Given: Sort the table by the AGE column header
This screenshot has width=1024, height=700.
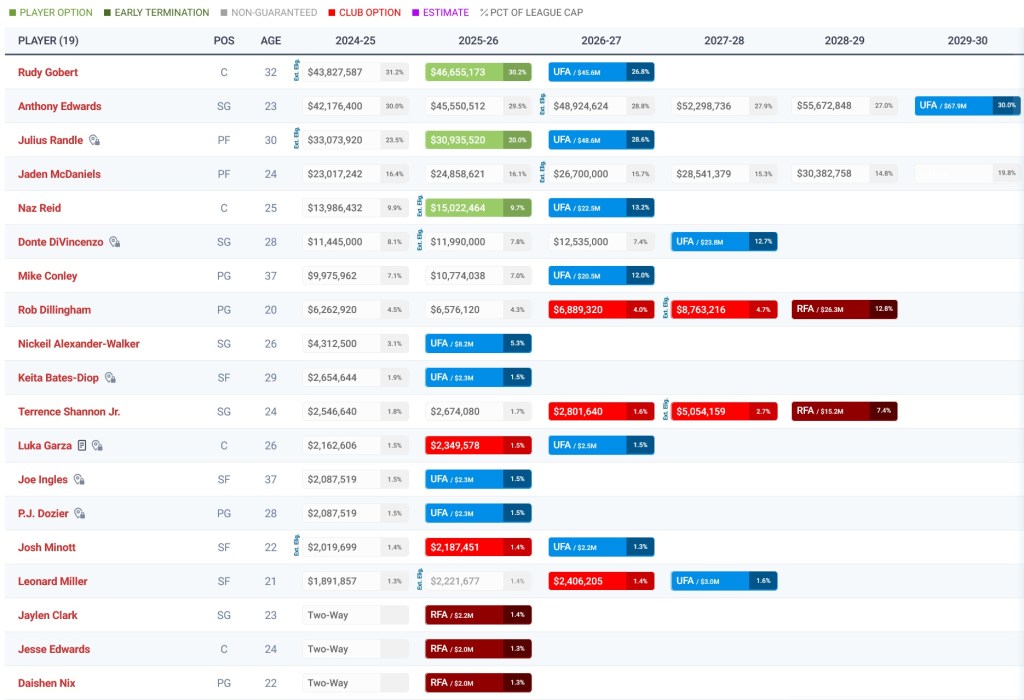Looking at the screenshot, I should tap(271, 41).
